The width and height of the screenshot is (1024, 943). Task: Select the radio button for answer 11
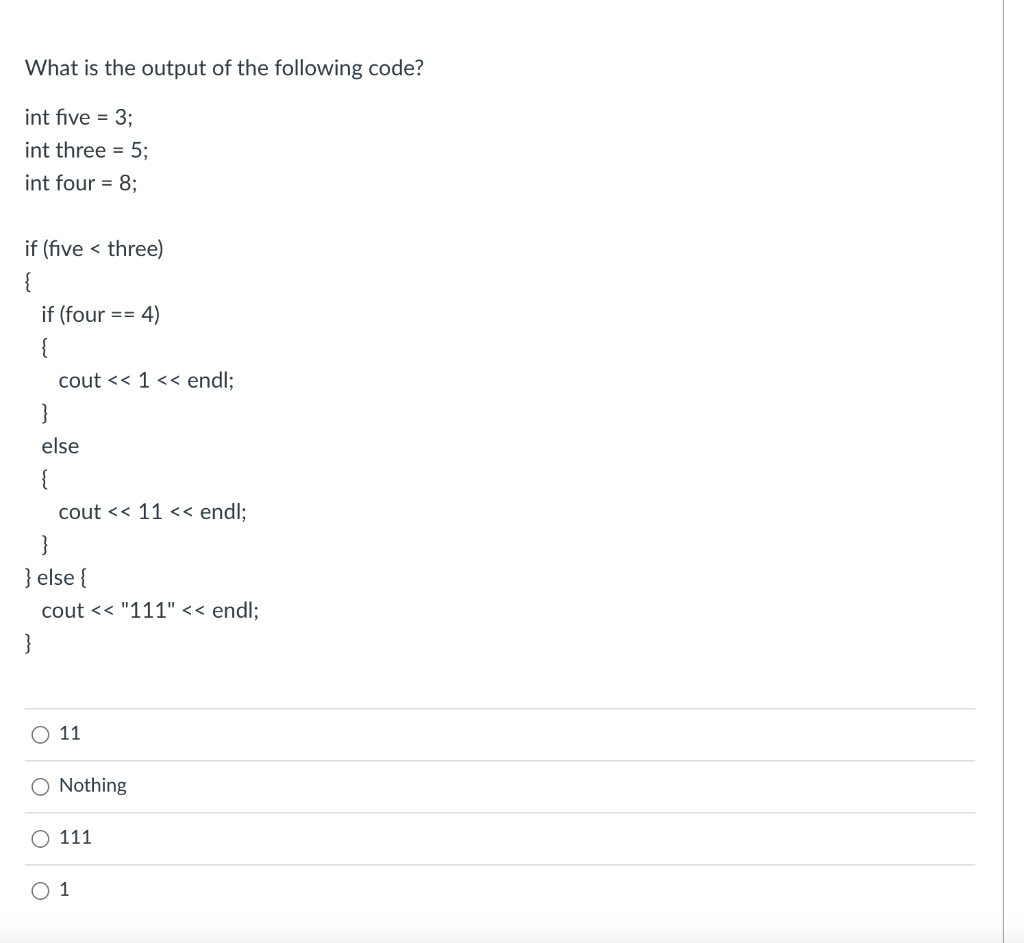(40, 734)
